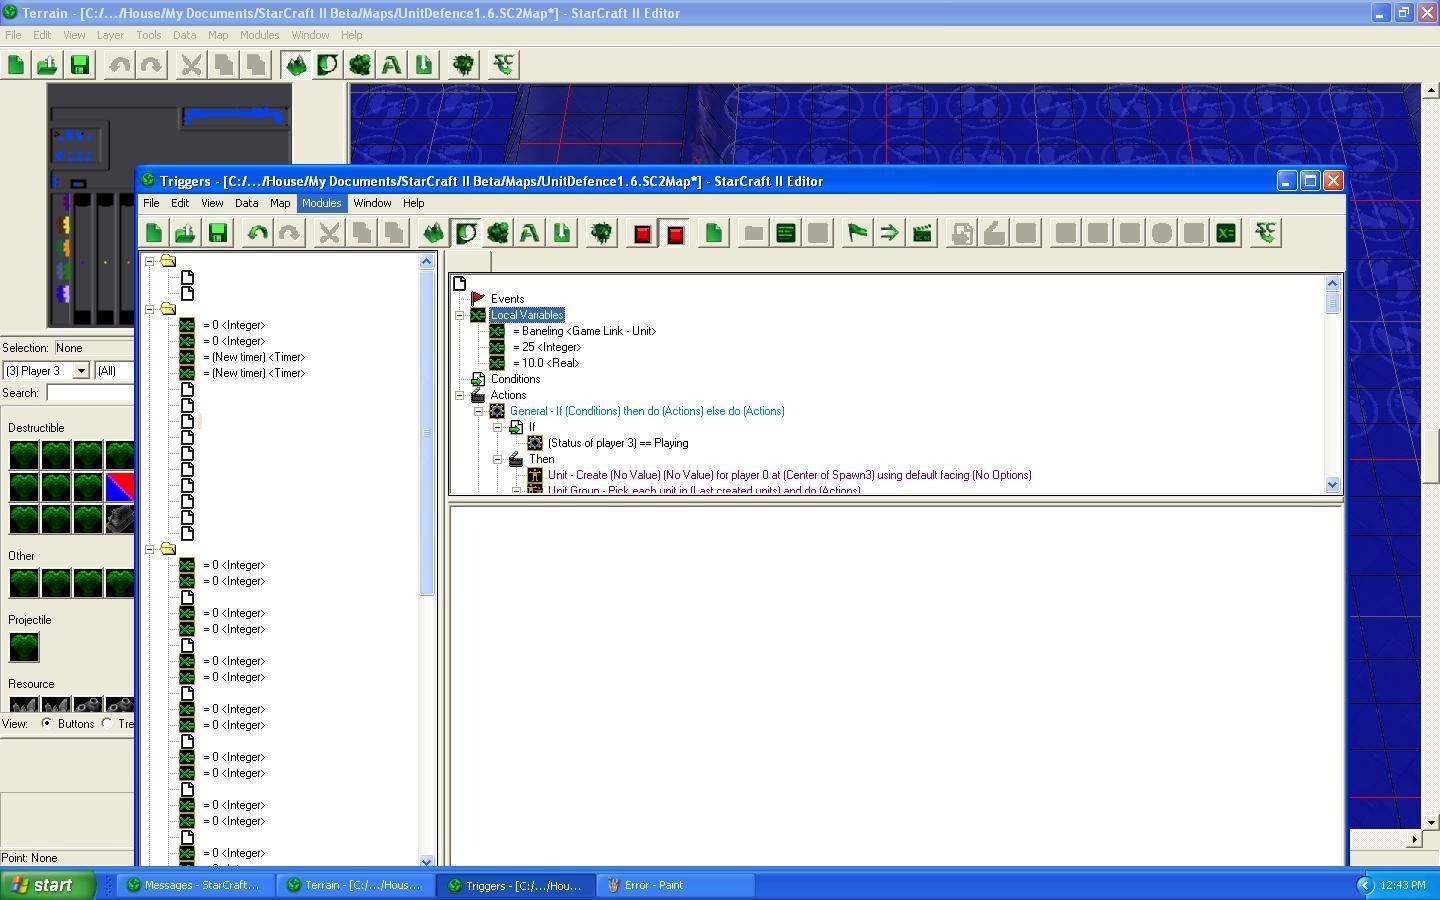Toggle second red square toolbar button
Screen dimensions: 1440x900
pos(675,233)
